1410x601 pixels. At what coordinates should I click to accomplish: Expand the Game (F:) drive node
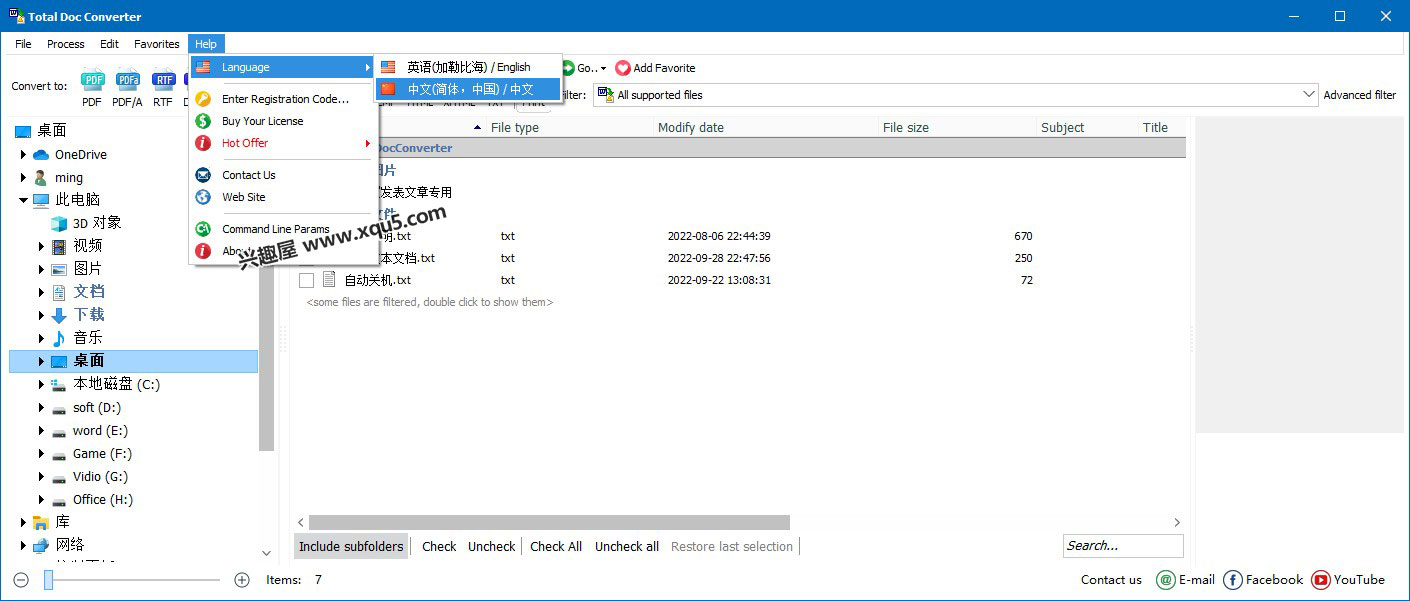[41, 454]
